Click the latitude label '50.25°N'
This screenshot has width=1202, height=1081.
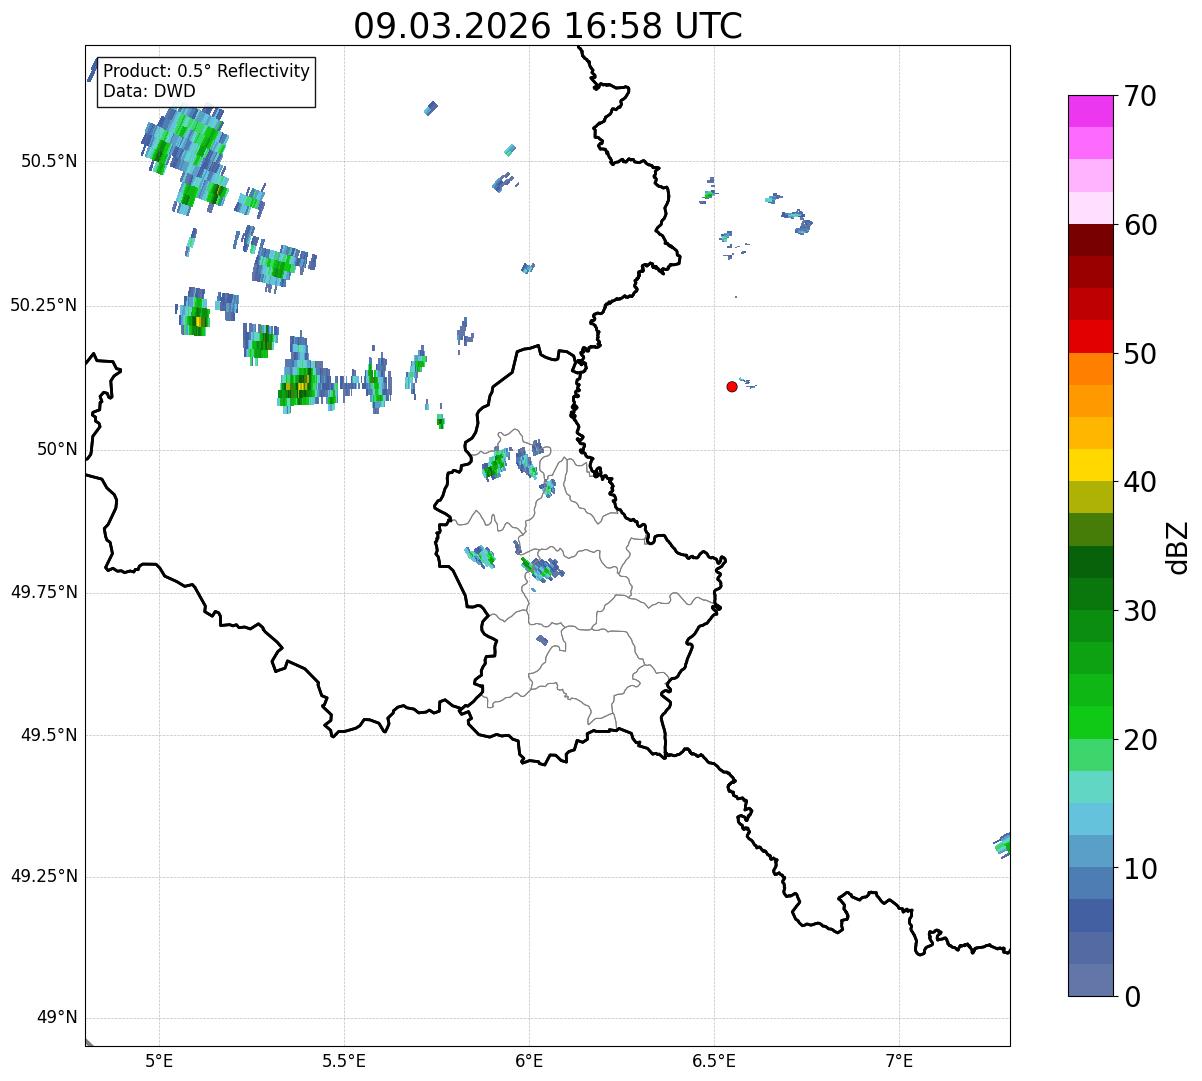pos(44,305)
